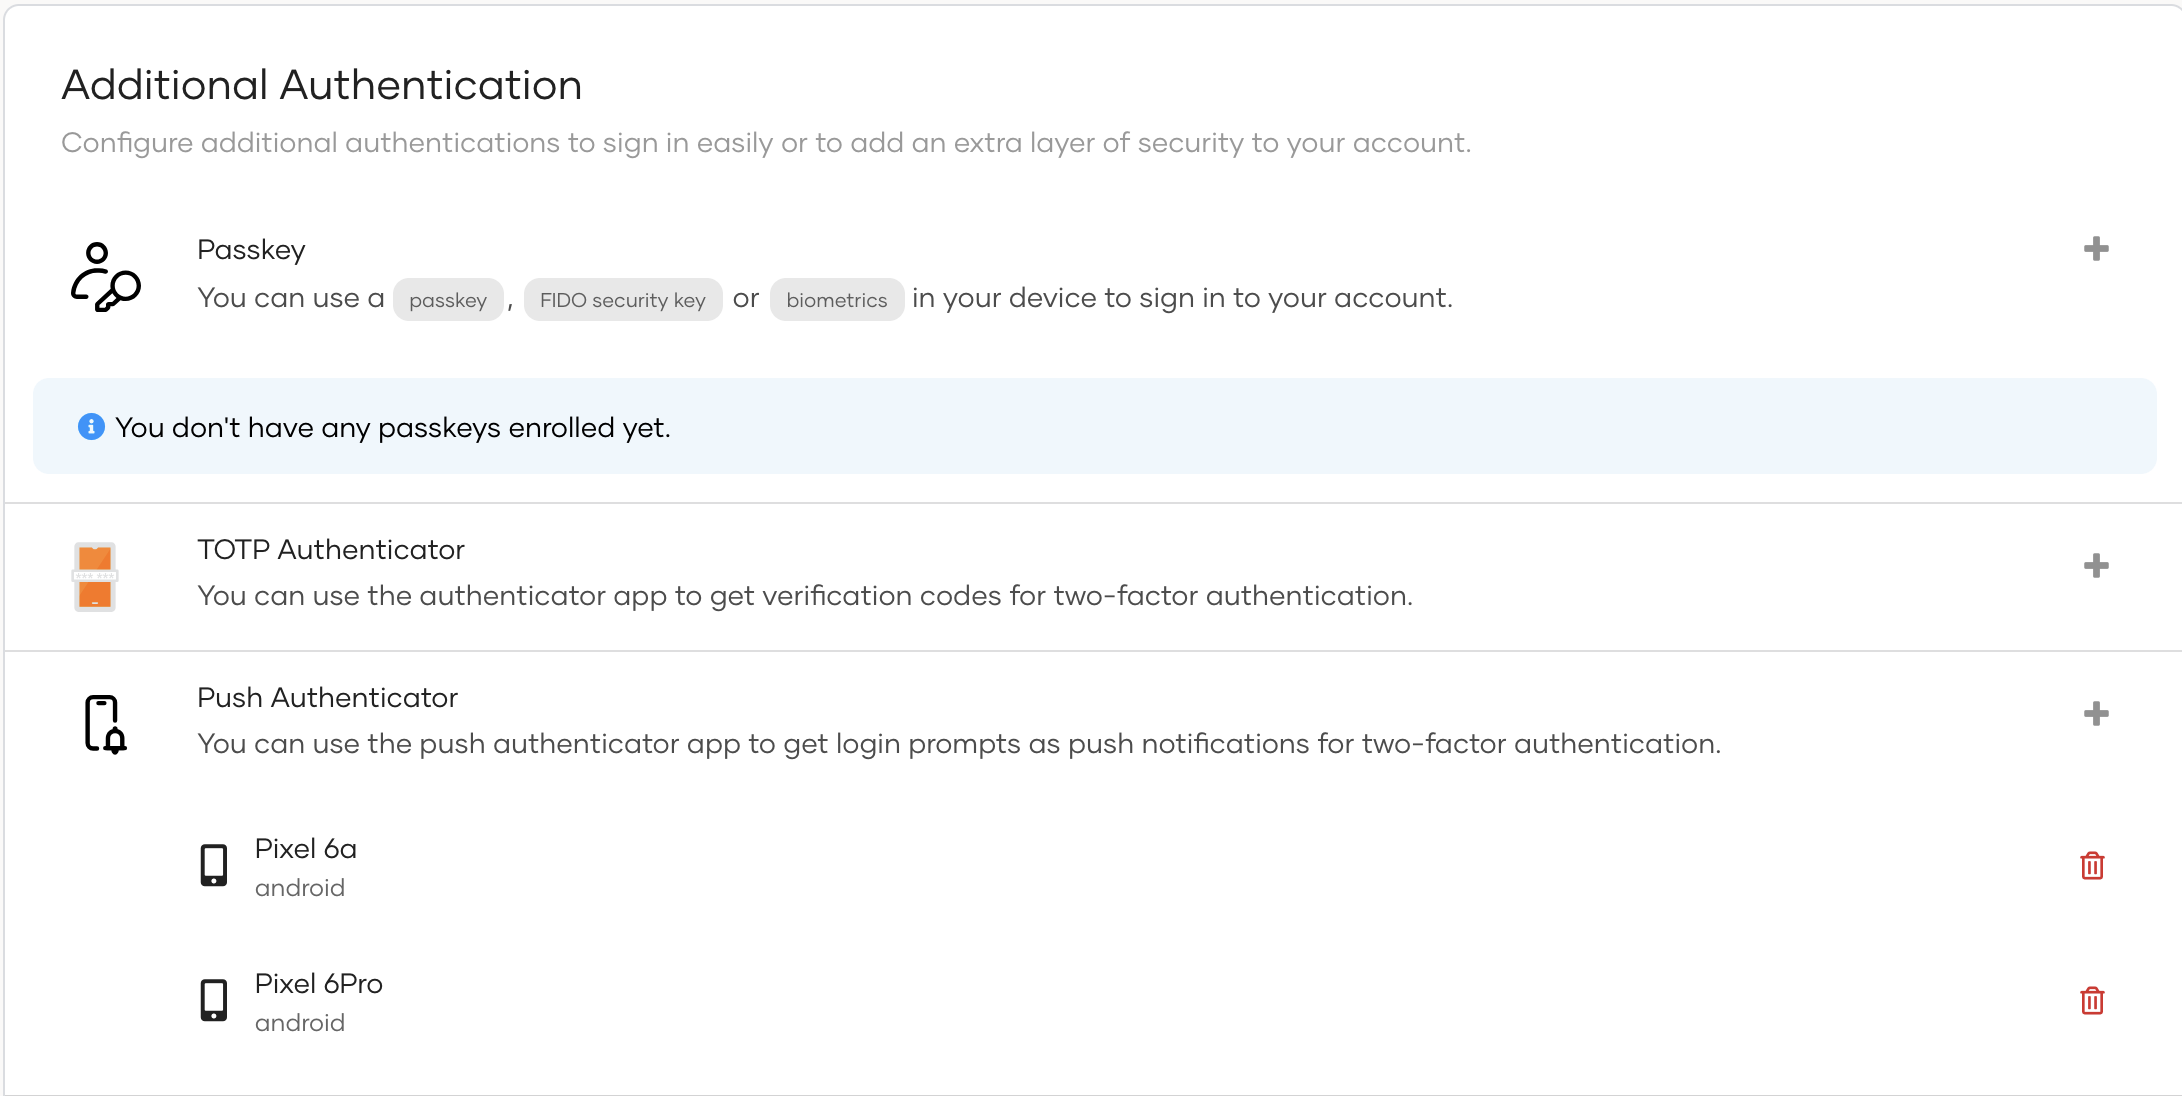Click the orange TOTP Authenticator icon
The height and width of the screenshot is (1096, 2182).
95,577
